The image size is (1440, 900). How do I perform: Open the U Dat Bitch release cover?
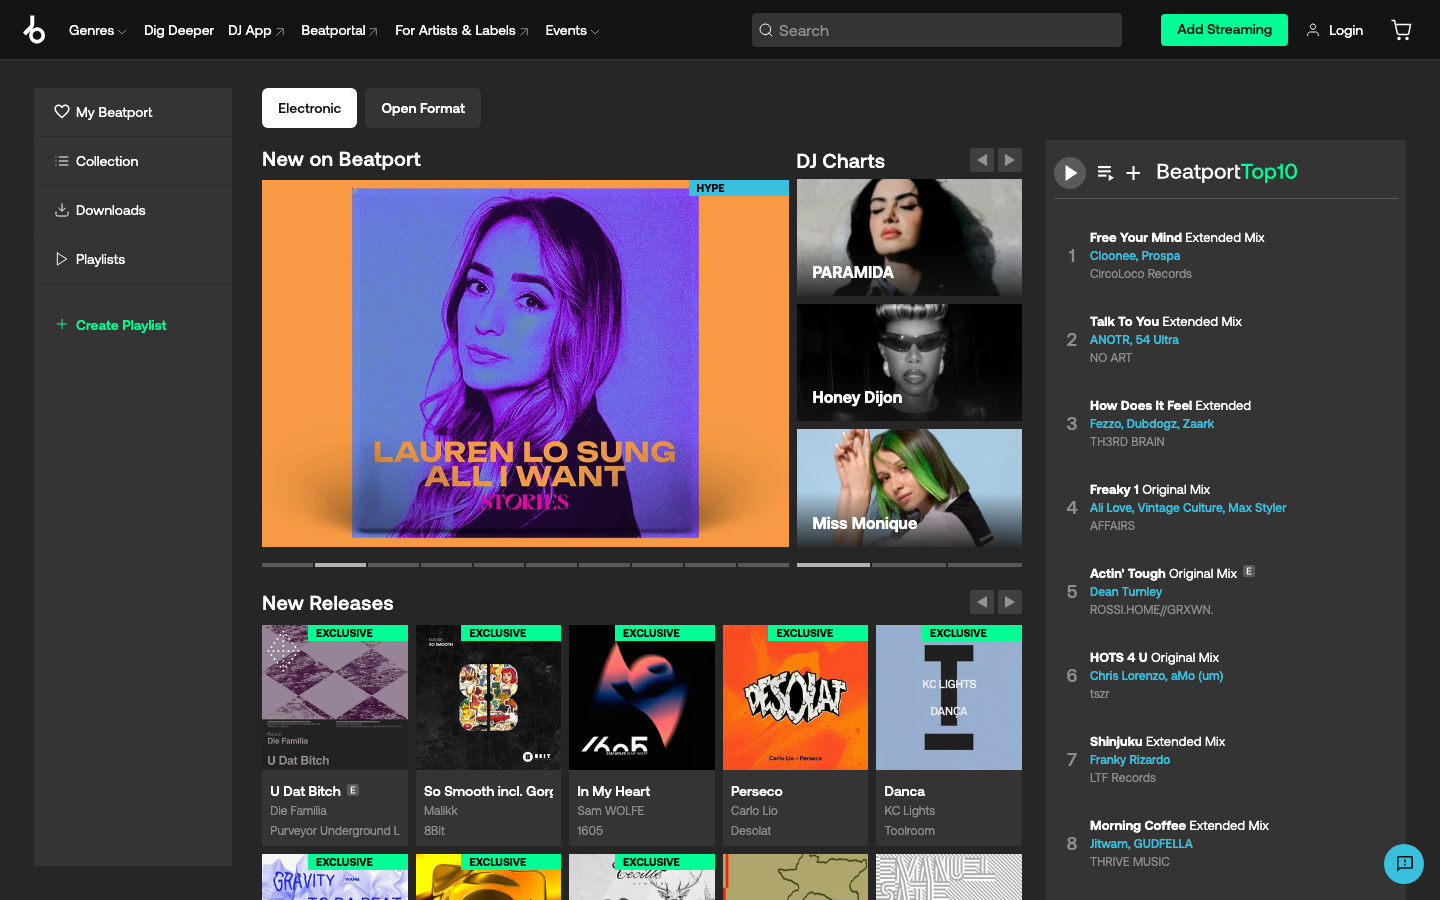tap(335, 697)
